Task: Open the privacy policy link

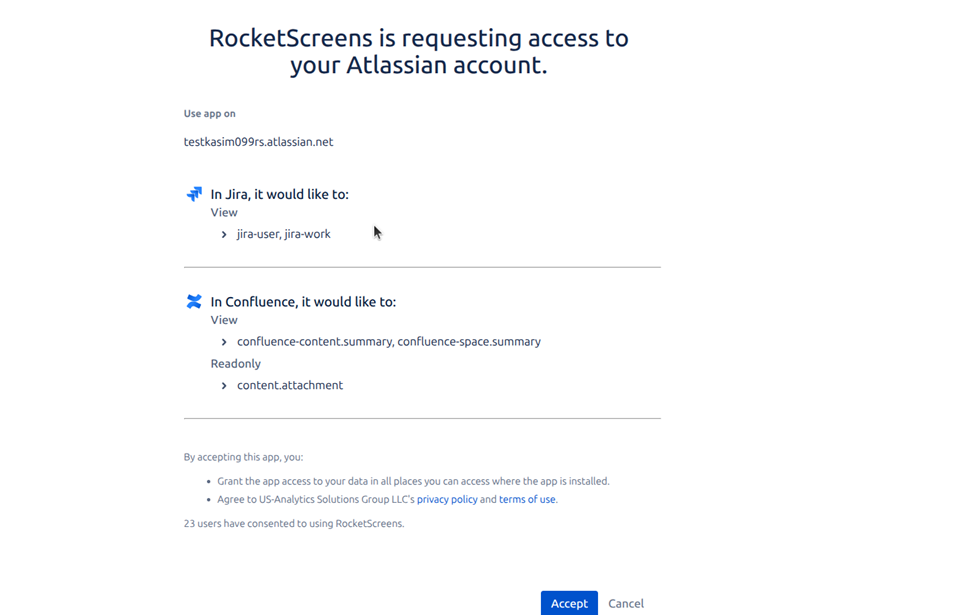Action: (447, 499)
